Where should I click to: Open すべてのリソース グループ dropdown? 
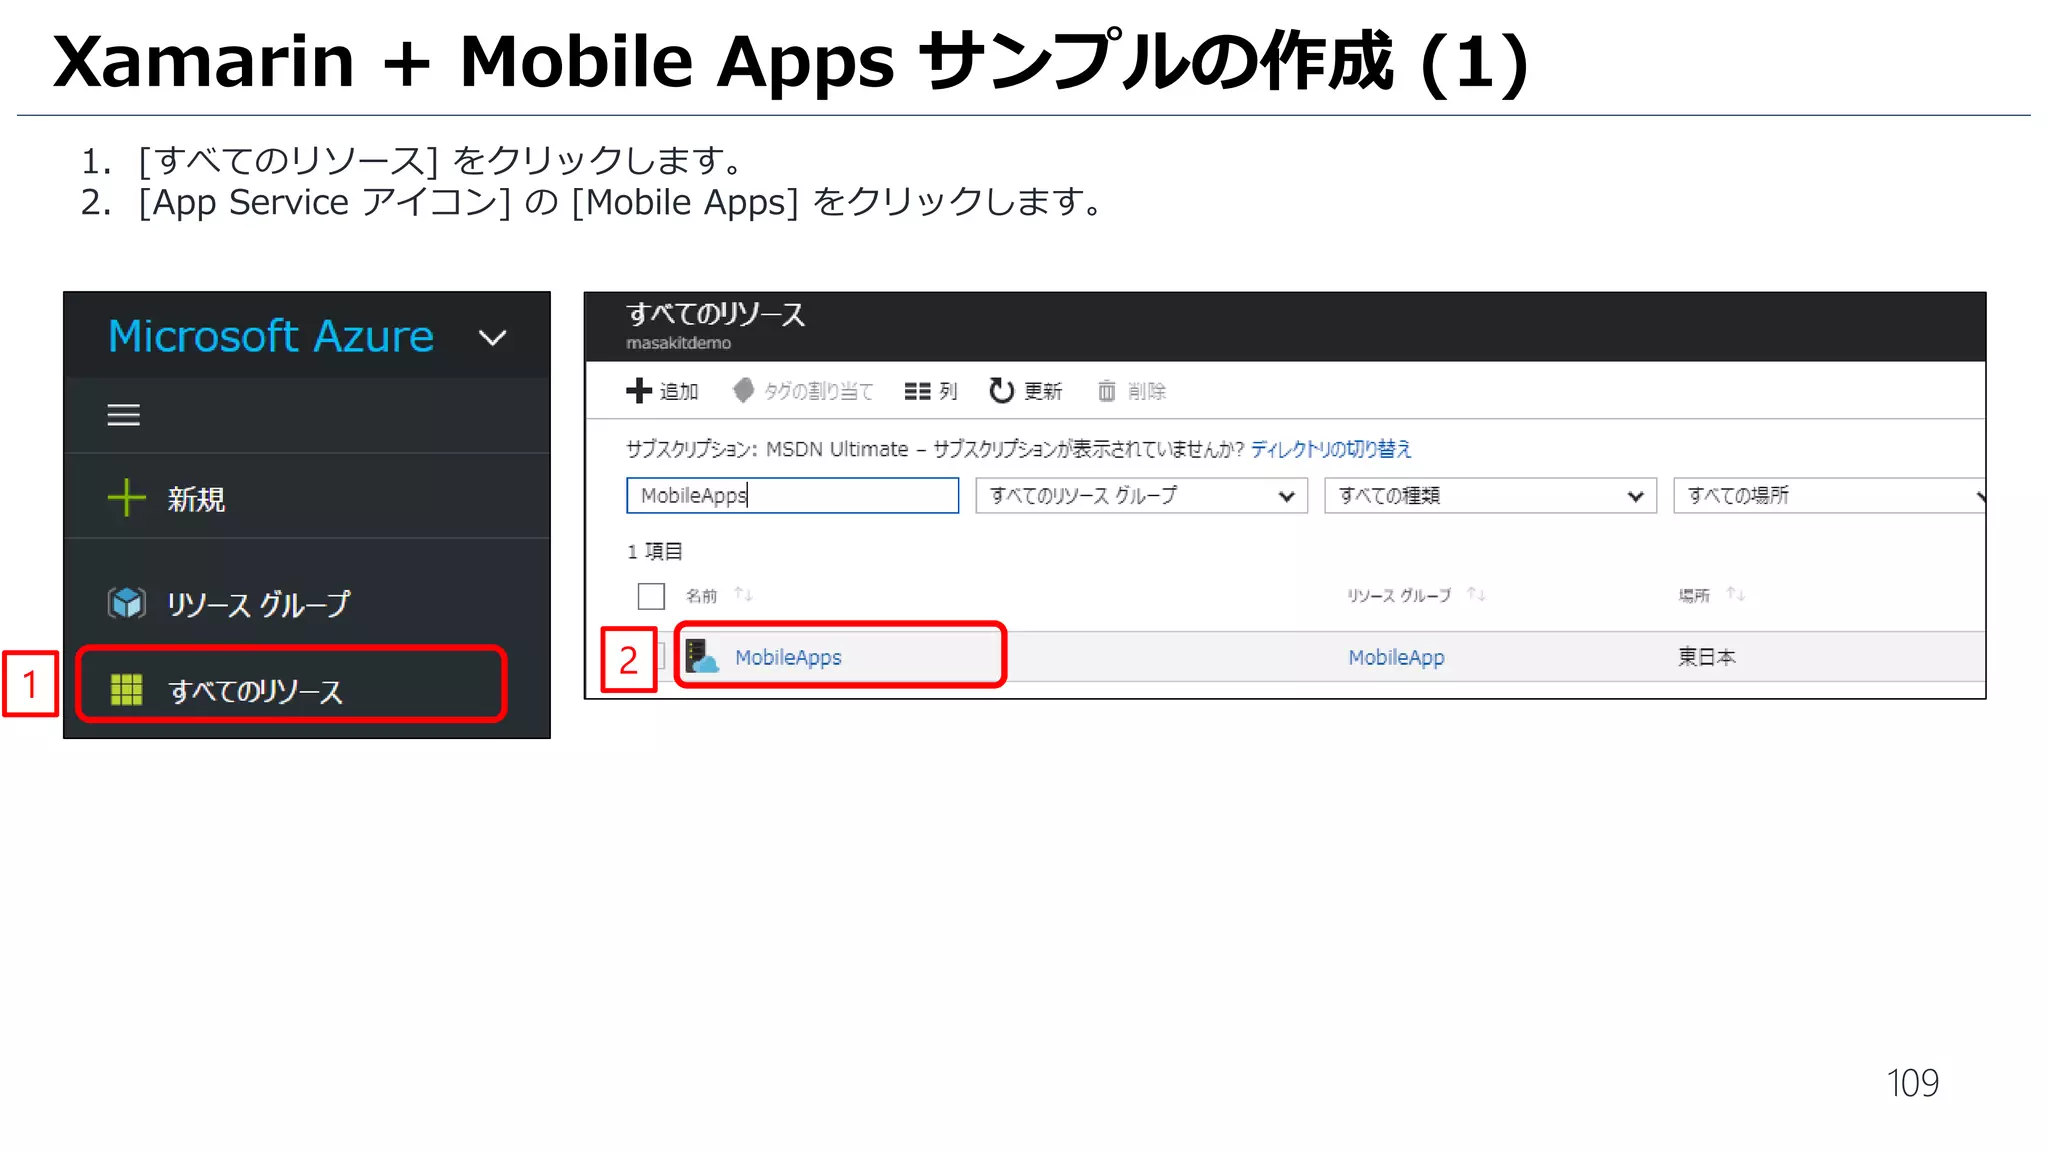coord(1141,495)
